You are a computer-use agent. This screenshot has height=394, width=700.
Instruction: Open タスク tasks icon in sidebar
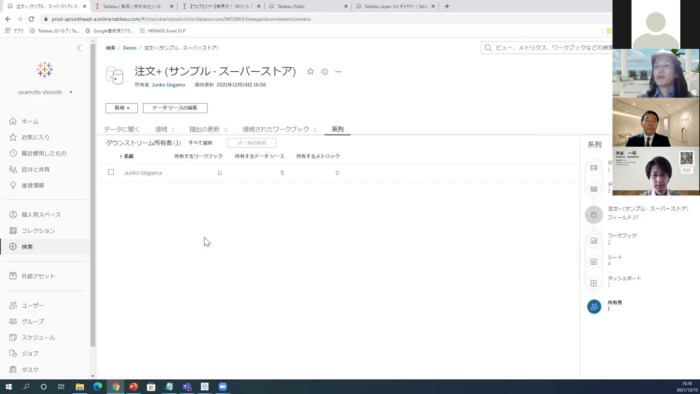(x=13, y=369)
